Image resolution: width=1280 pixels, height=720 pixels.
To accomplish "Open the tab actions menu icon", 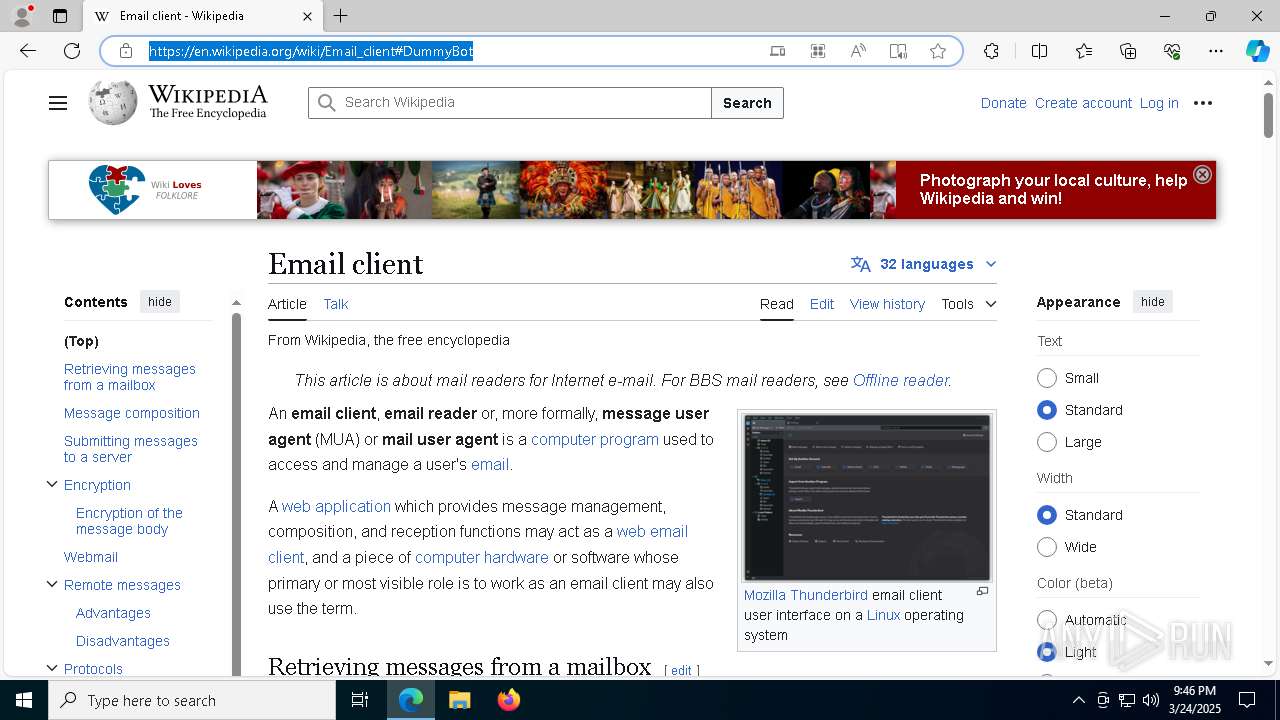I will click(x=60, y=16).
